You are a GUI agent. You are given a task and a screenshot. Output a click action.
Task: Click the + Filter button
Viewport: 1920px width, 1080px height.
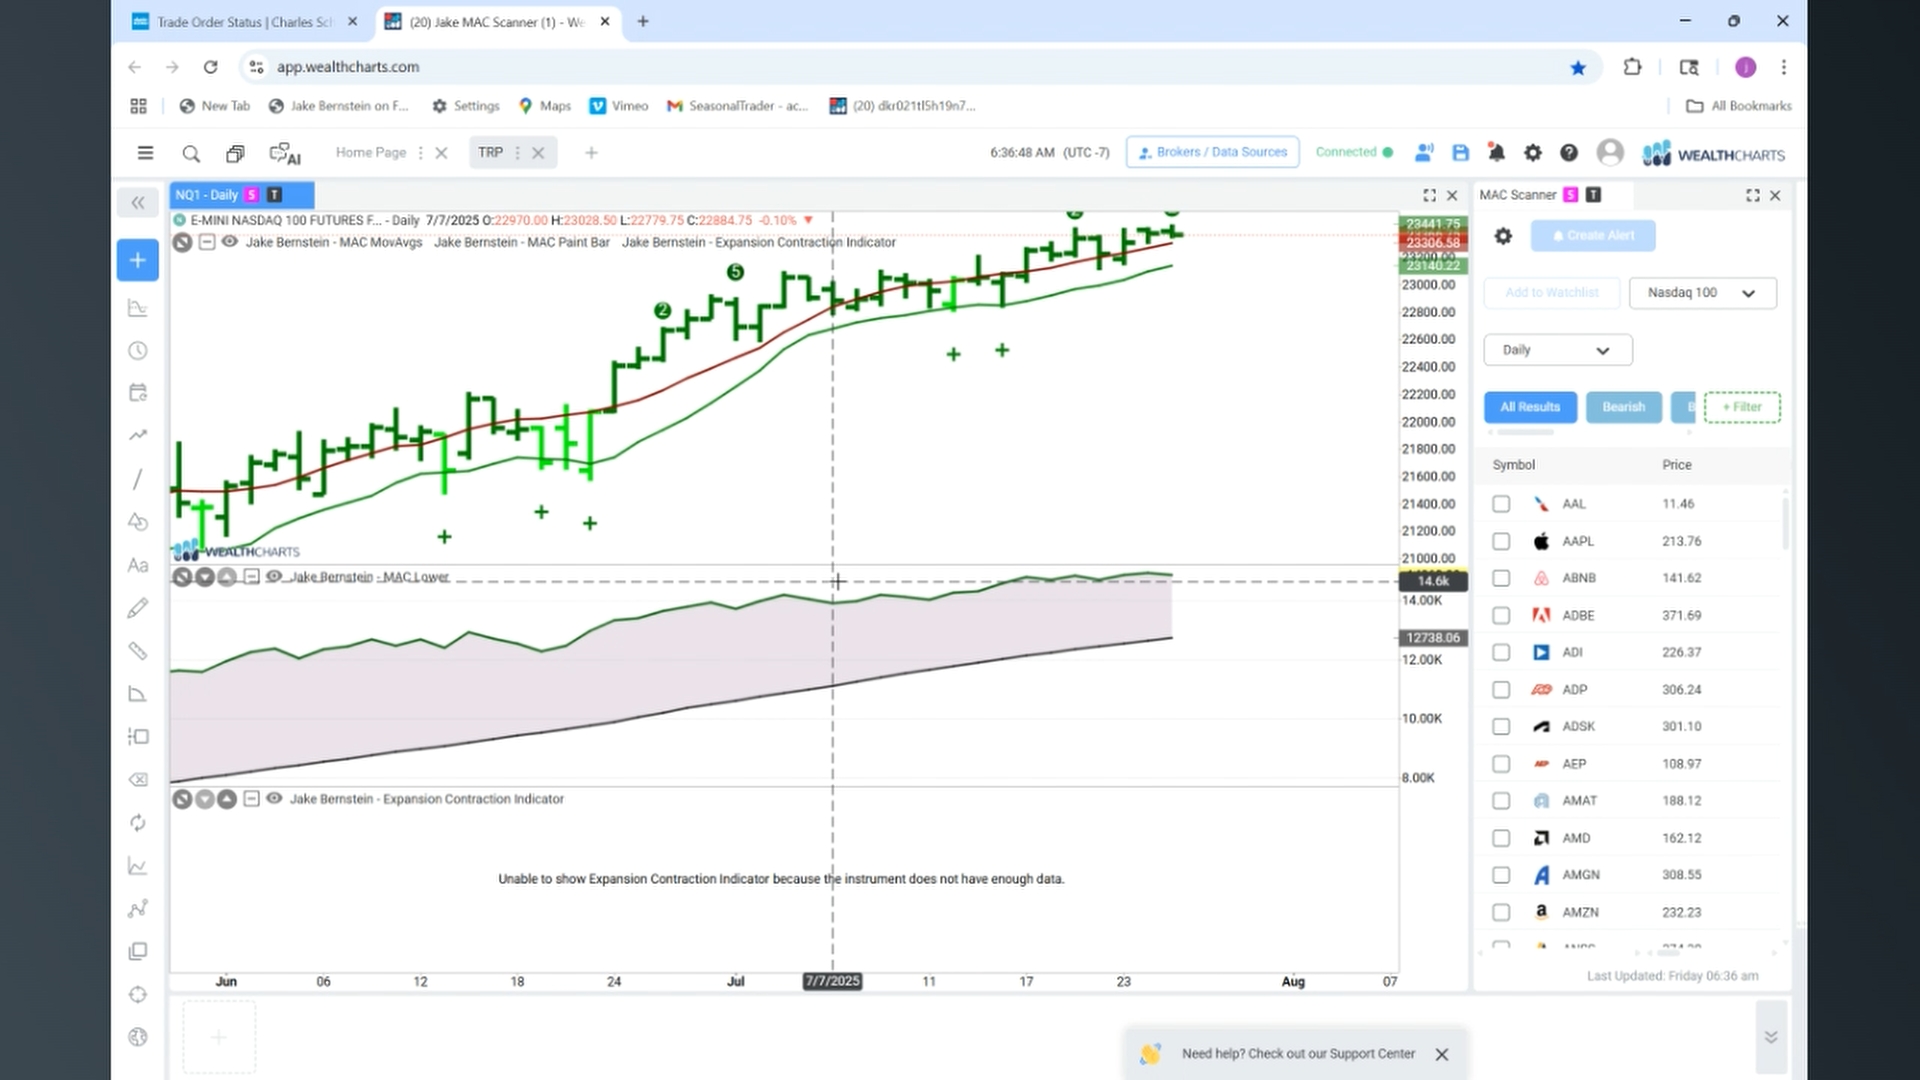(x=1742, y=407)
